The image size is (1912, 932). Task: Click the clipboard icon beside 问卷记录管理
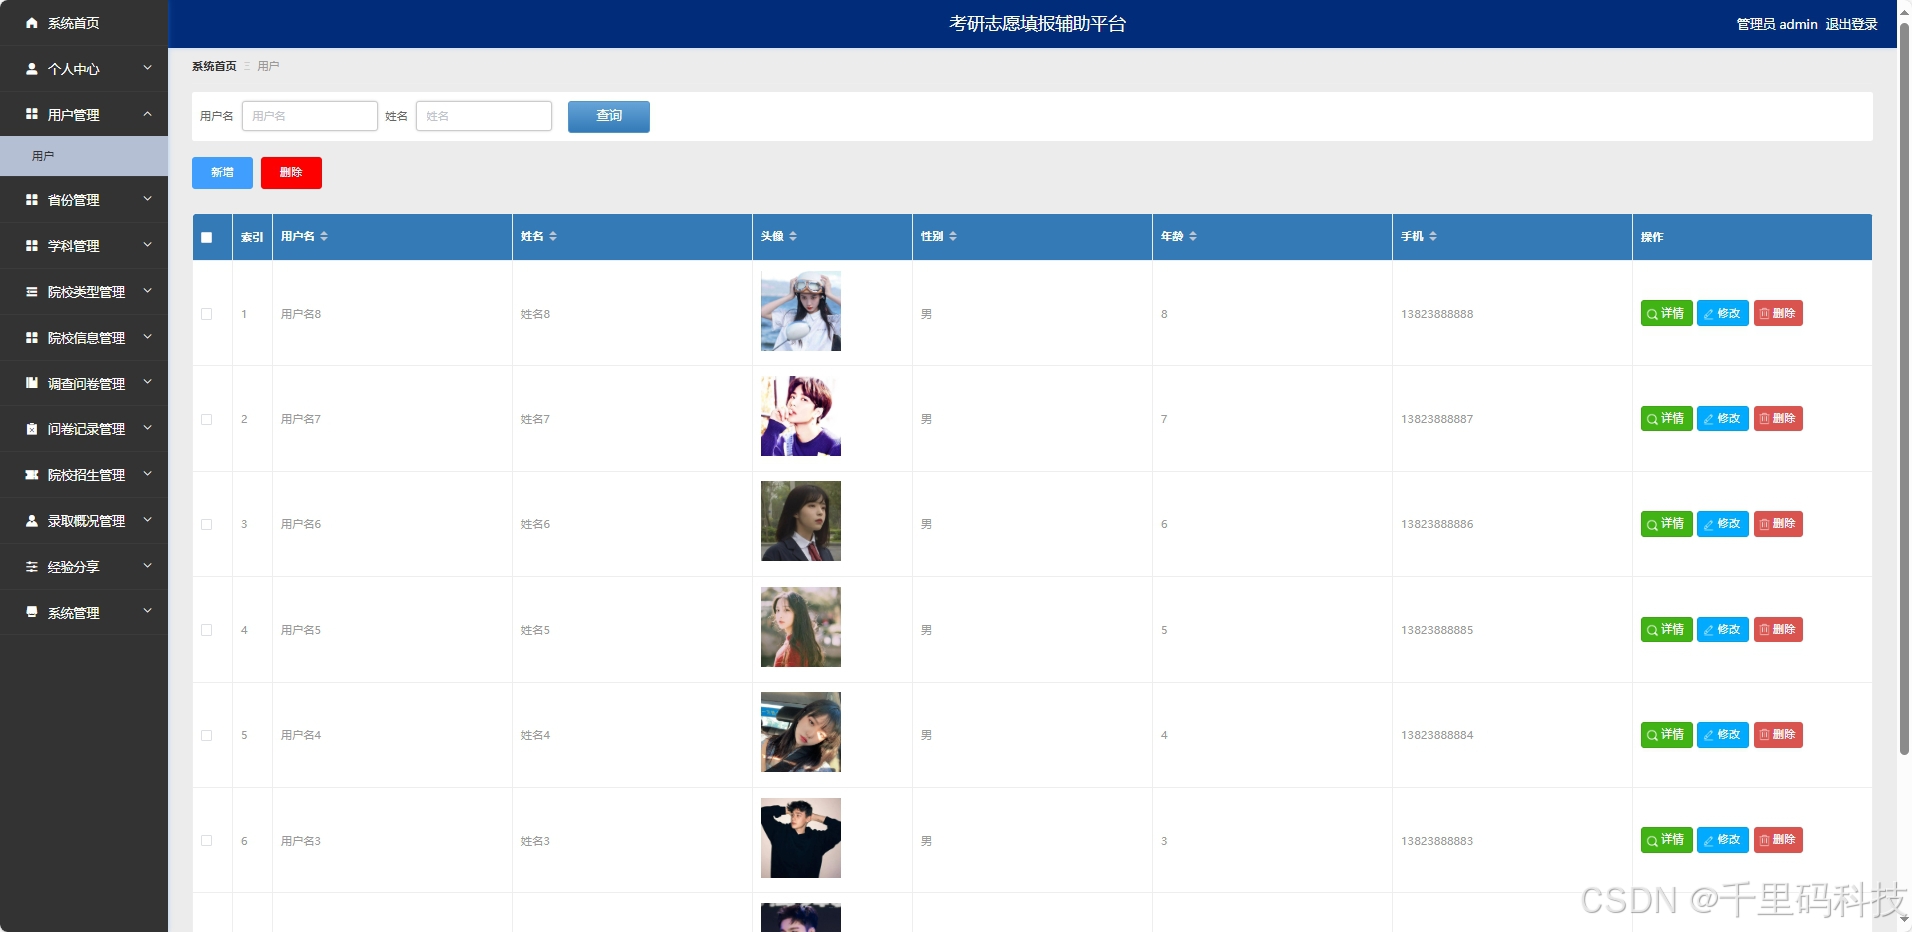coord(32,429)
